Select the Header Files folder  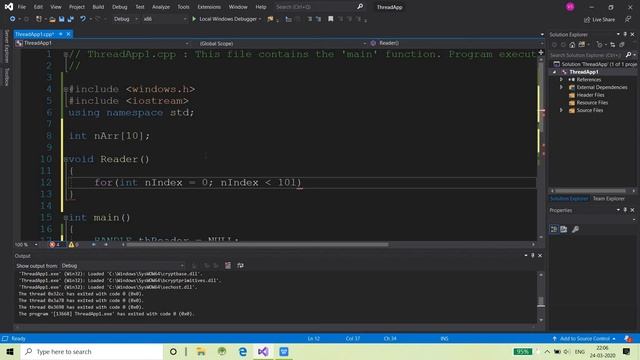tap(587, 95)
